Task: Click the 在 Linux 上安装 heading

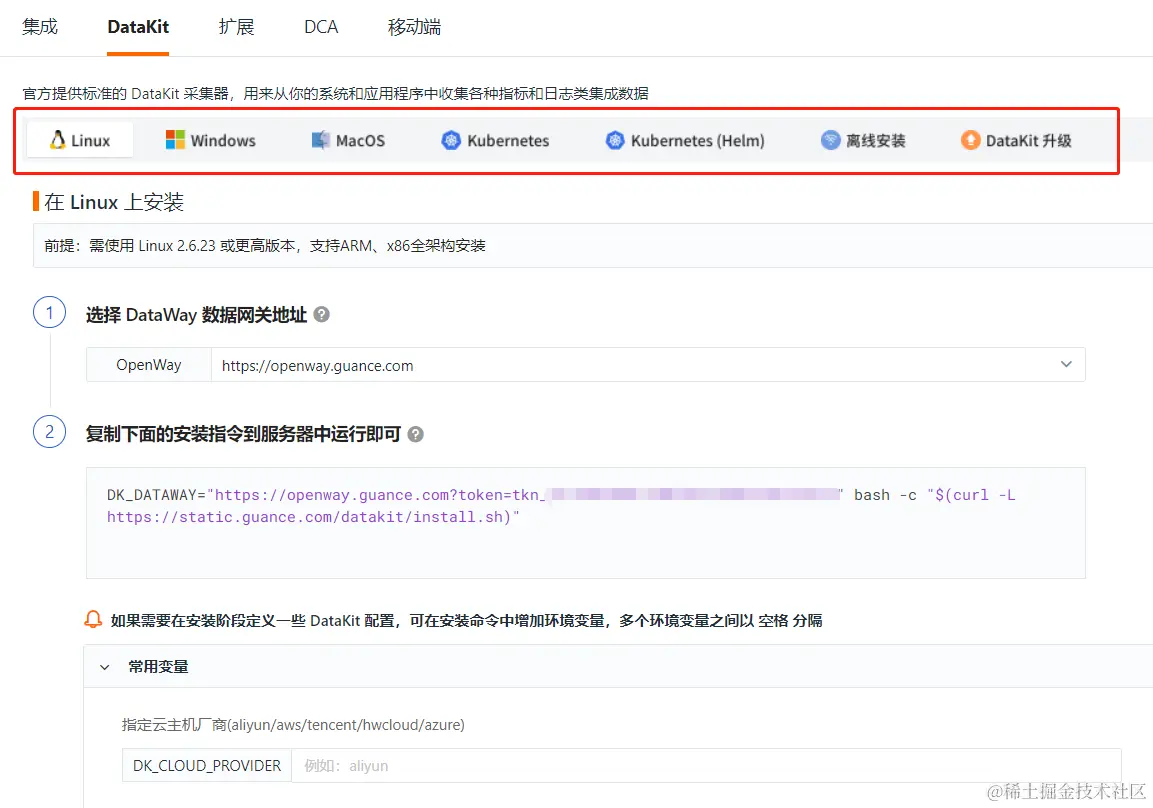Action: [114, 201]
